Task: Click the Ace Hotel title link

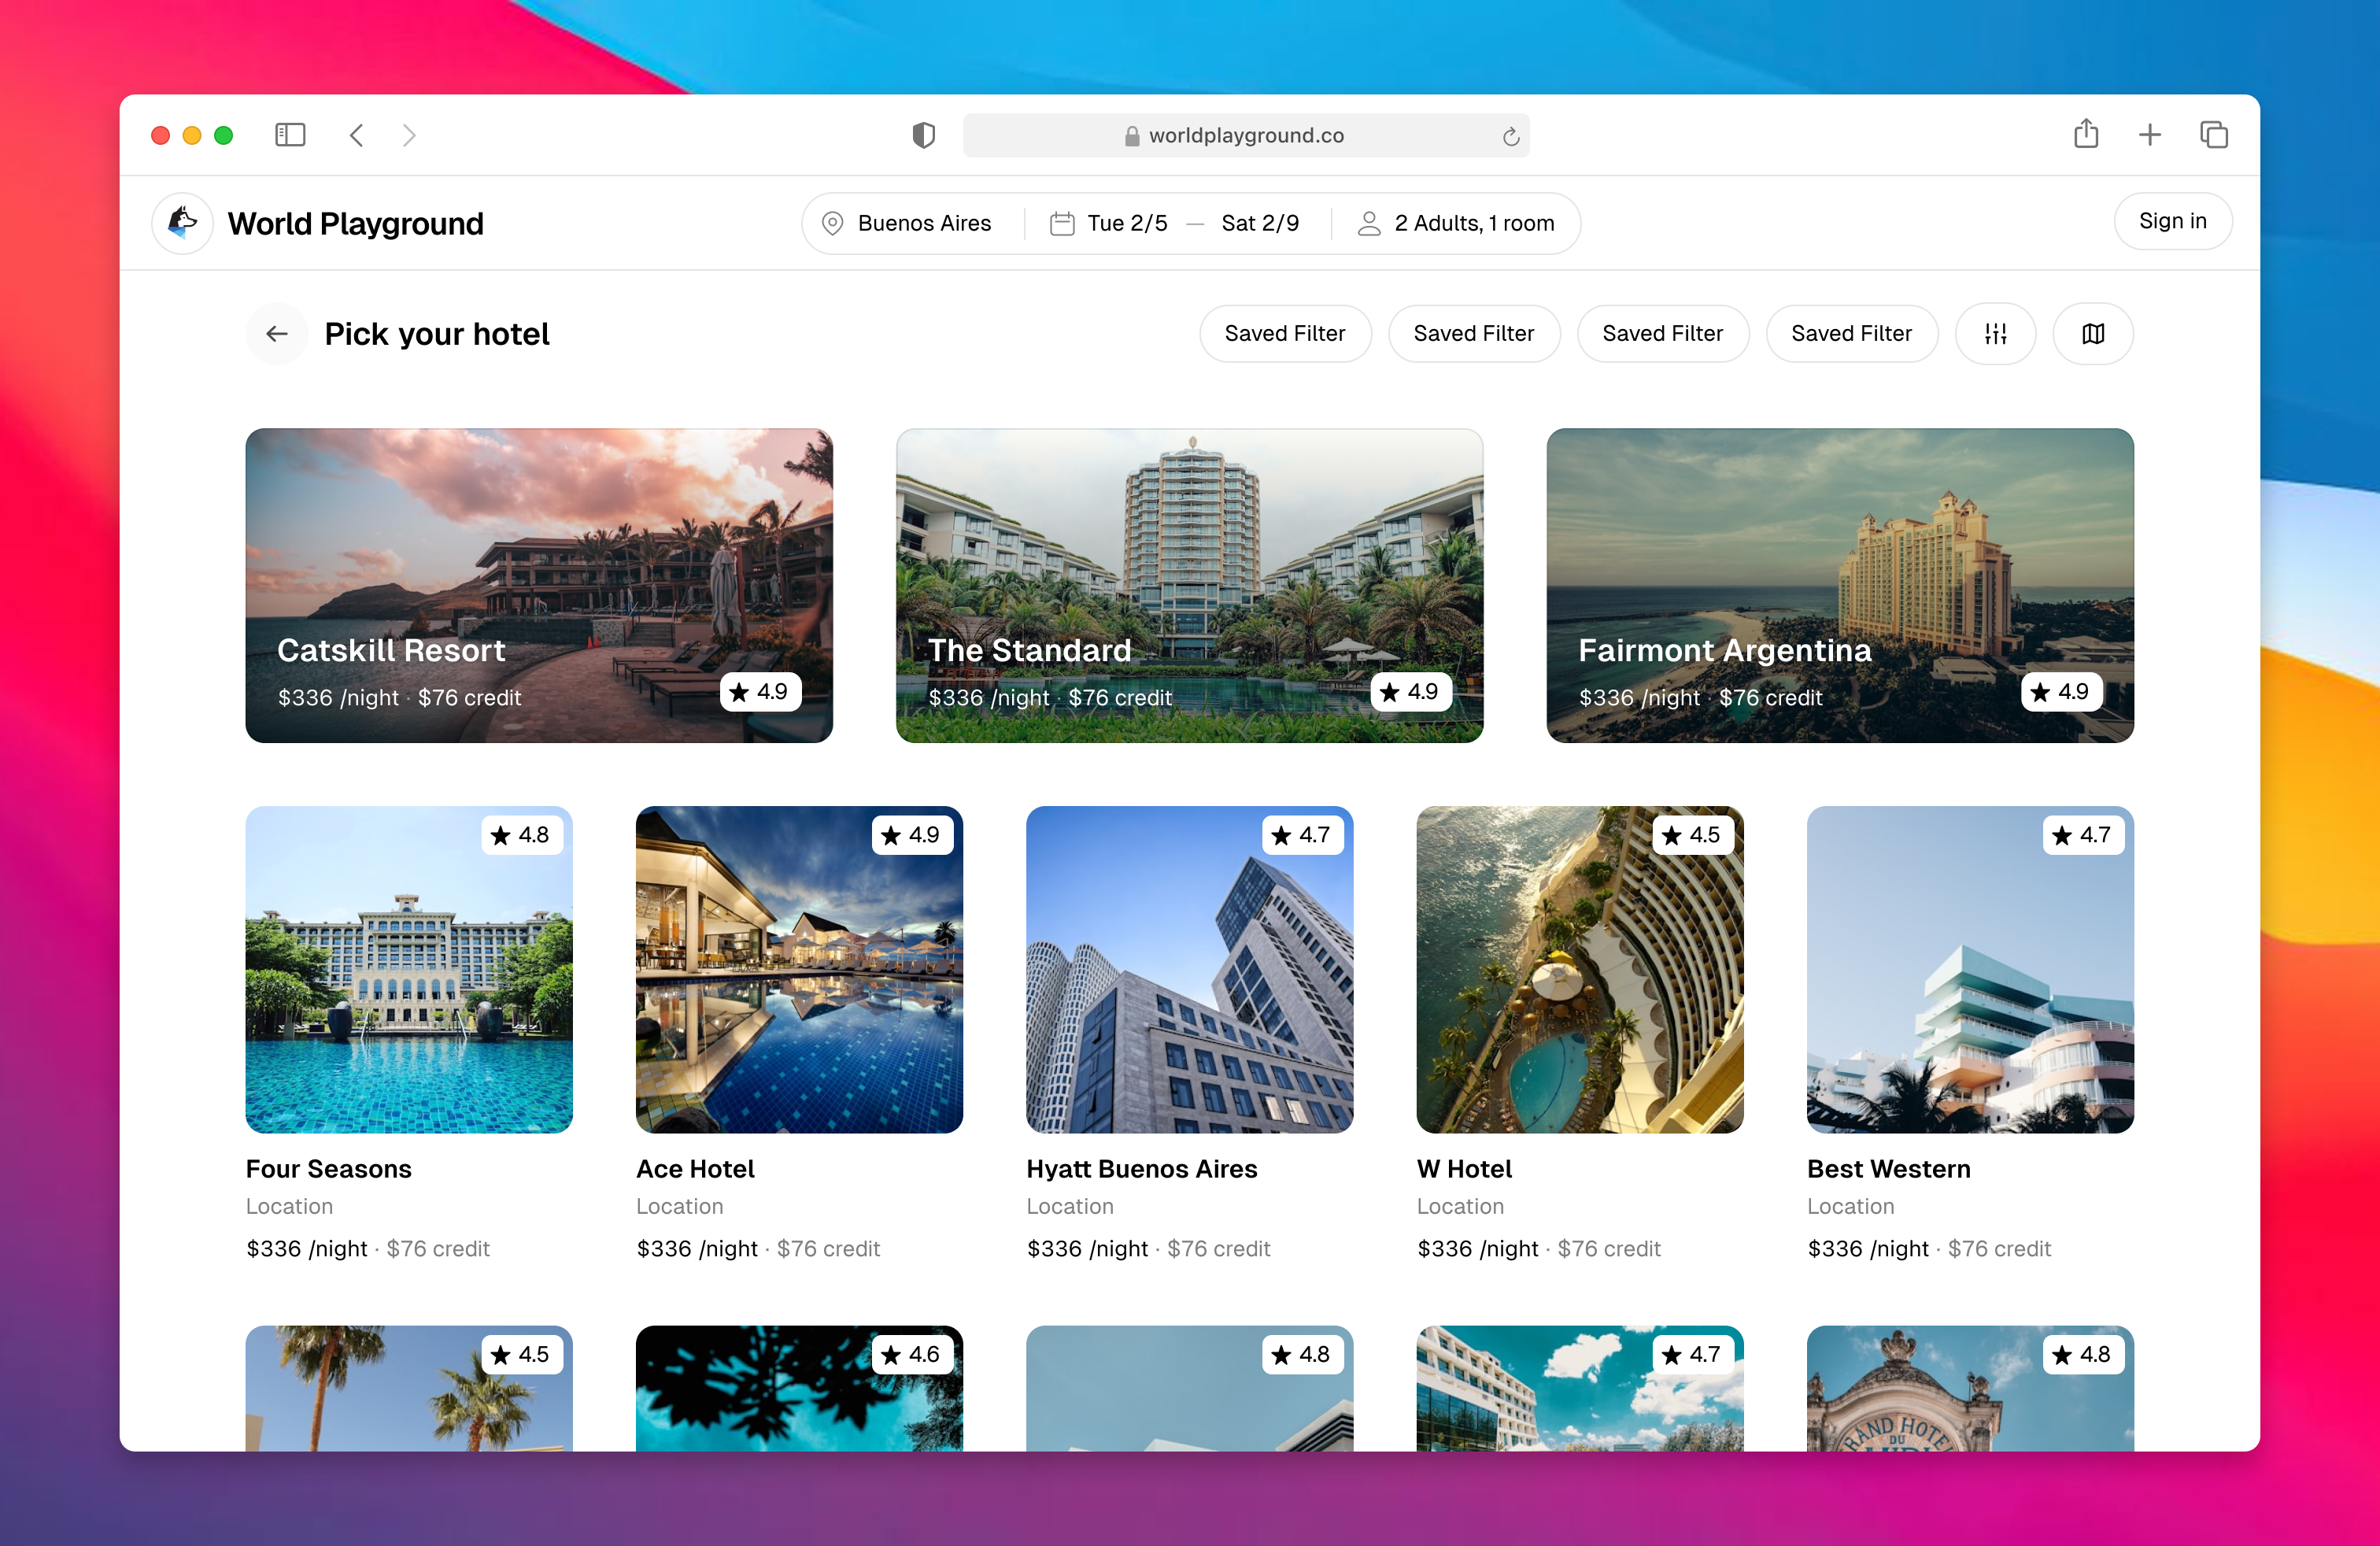Action: coord(695,1168)
